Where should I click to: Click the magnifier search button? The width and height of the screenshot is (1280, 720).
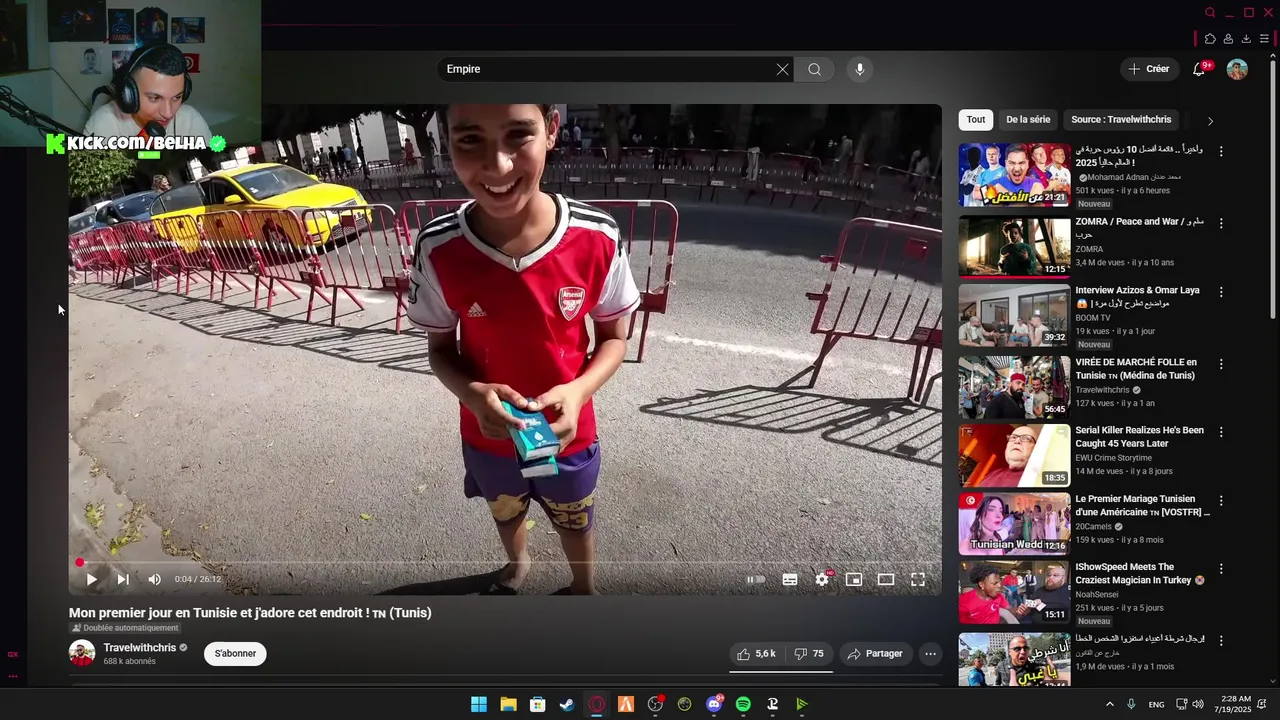pos(814,69)
